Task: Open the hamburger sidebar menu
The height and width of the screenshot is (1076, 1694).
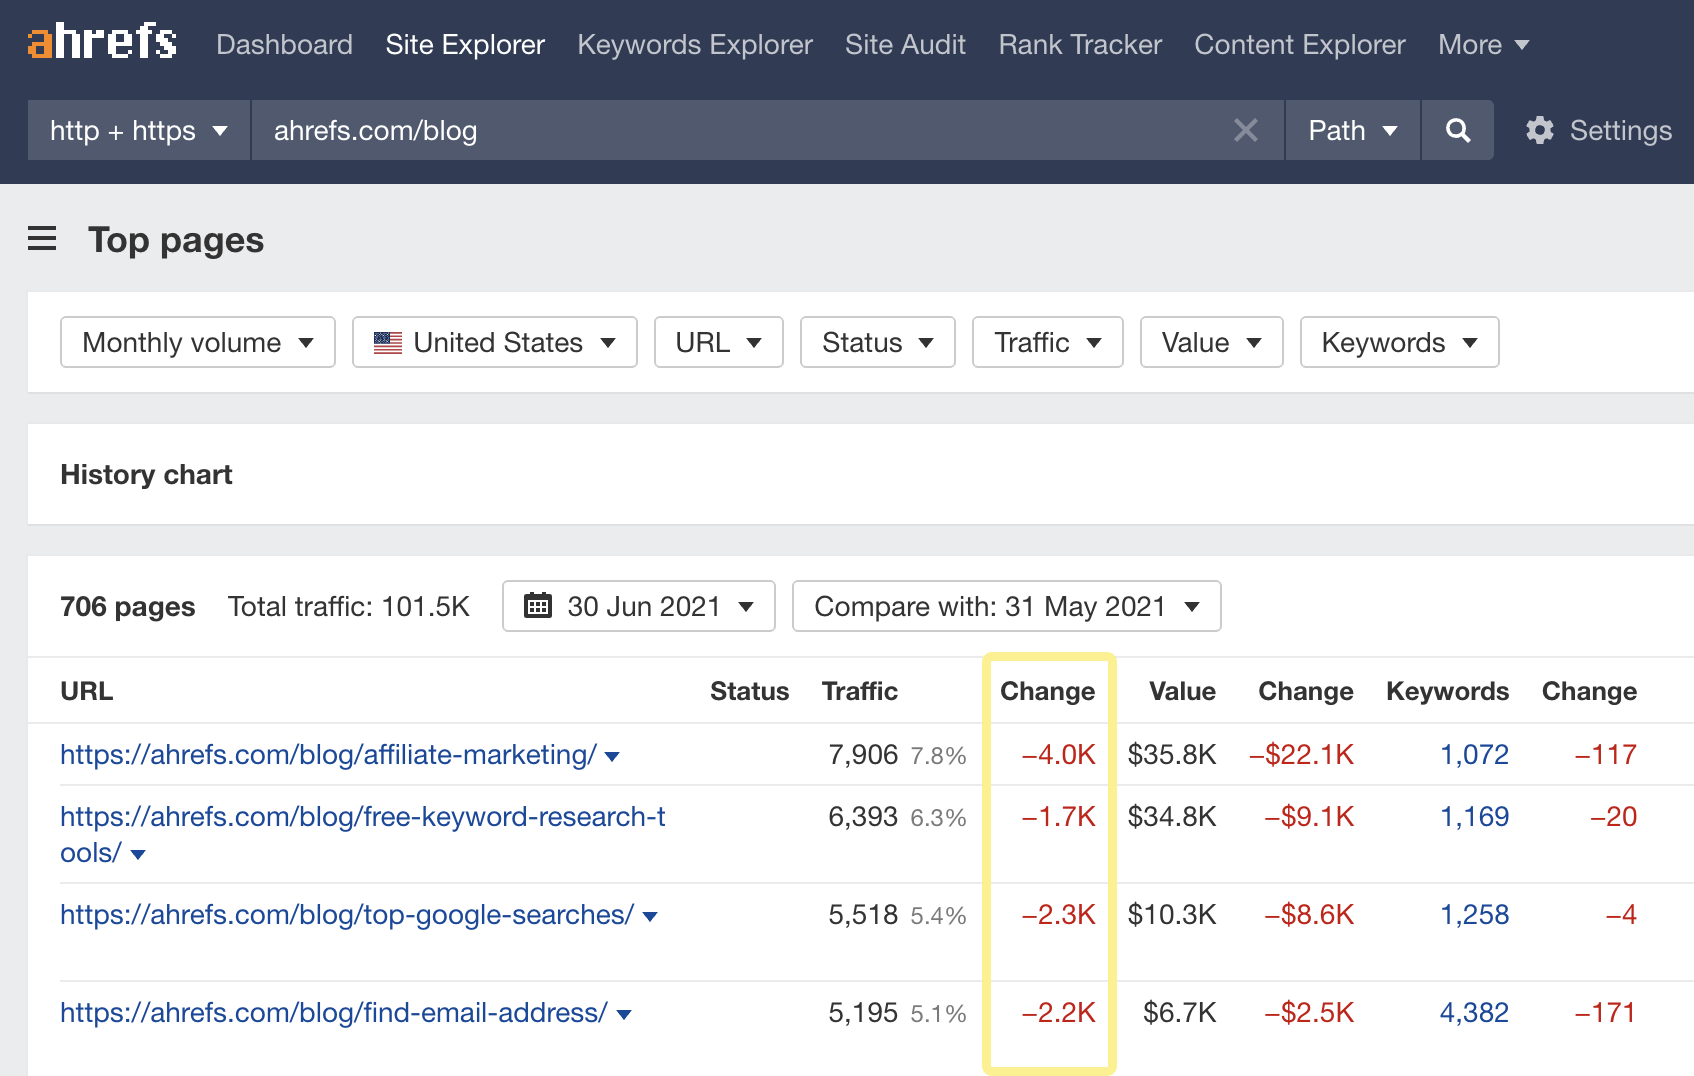Action: (42, 239)
